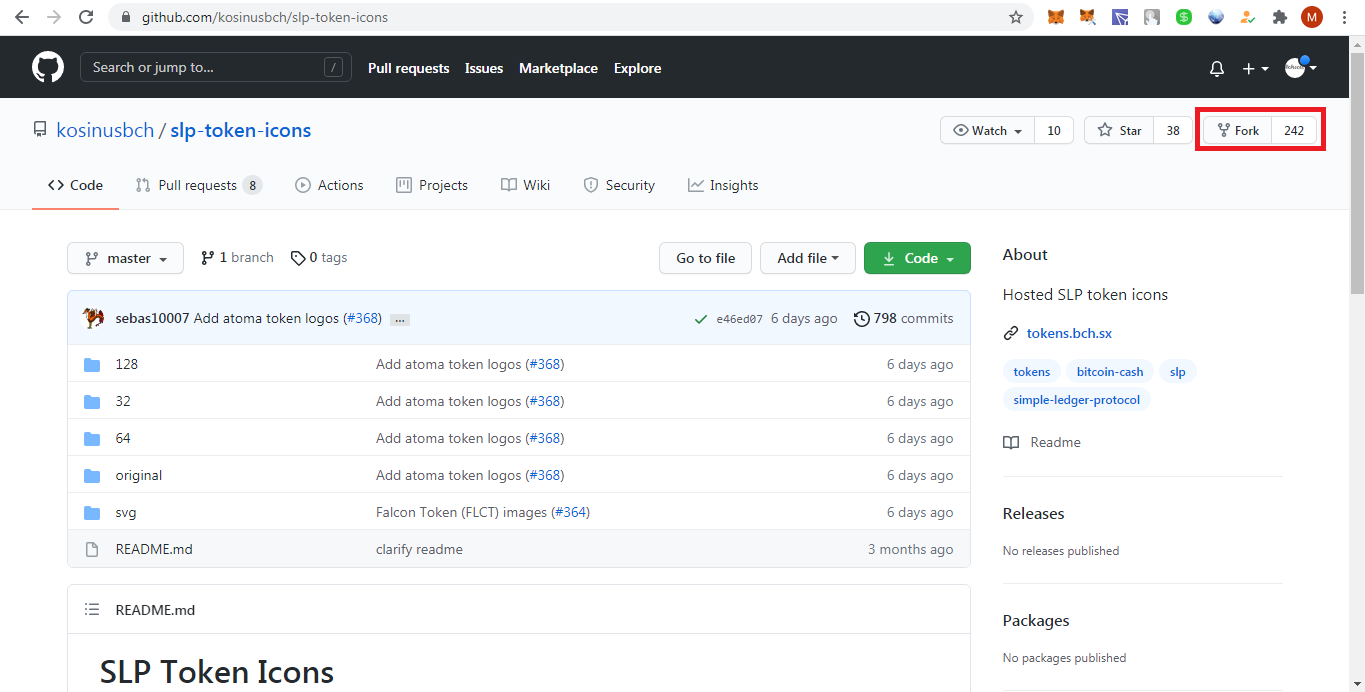1365x692 pixels.
Task: View the 0 tags link
Action: (x=319, y=258)
